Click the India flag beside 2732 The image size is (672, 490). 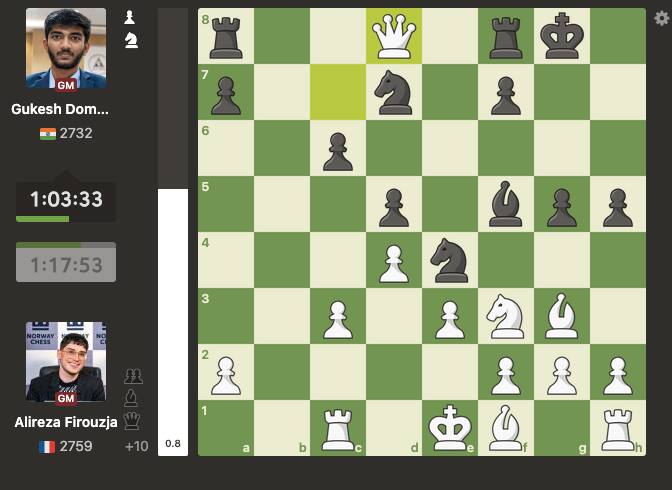[x=48, y=134]
